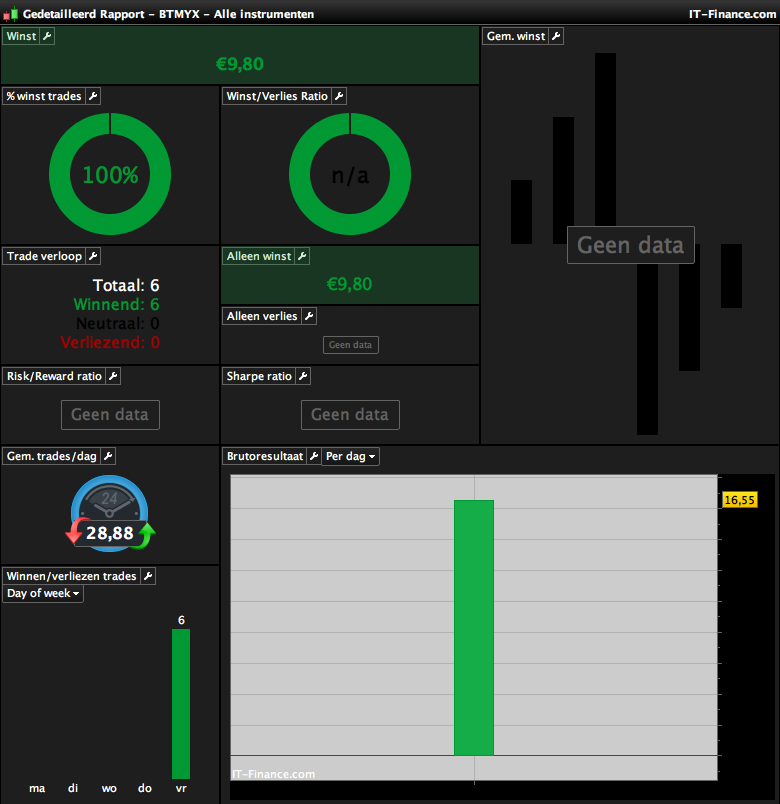Screen dimensions: 780x804
Task: Select the green daily result bar
Action: pos(474,628)
